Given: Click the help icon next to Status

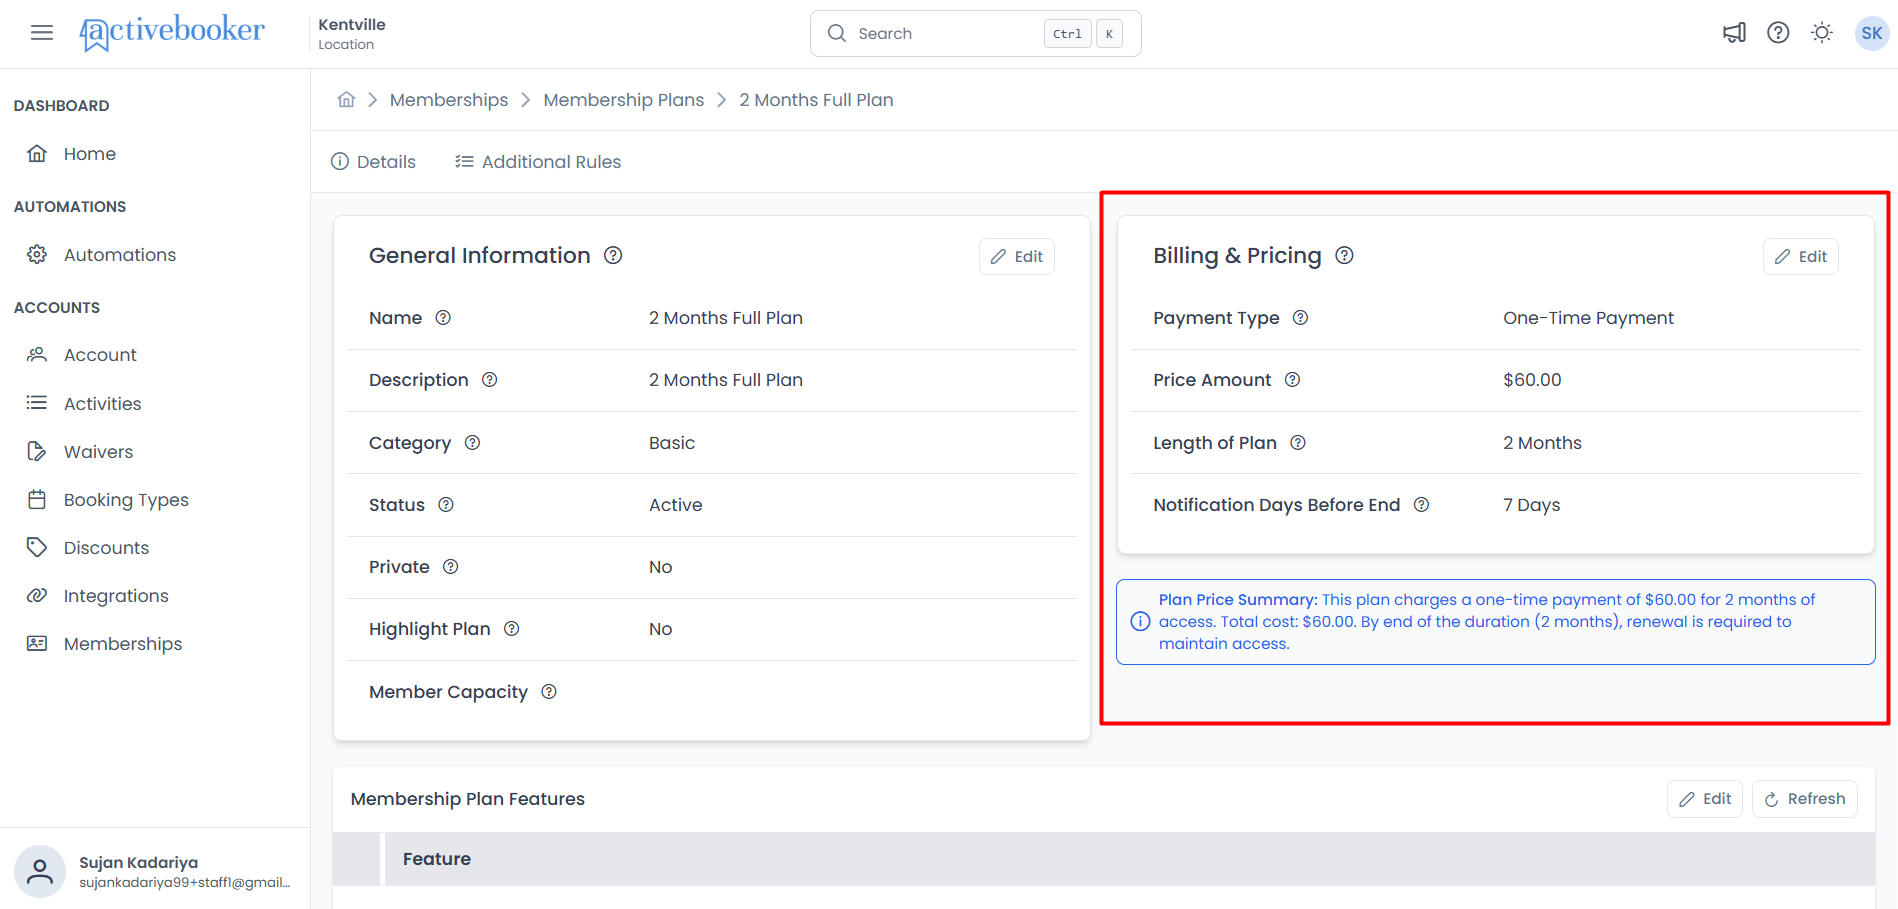Looking at the screenshot, I should 446,505.
